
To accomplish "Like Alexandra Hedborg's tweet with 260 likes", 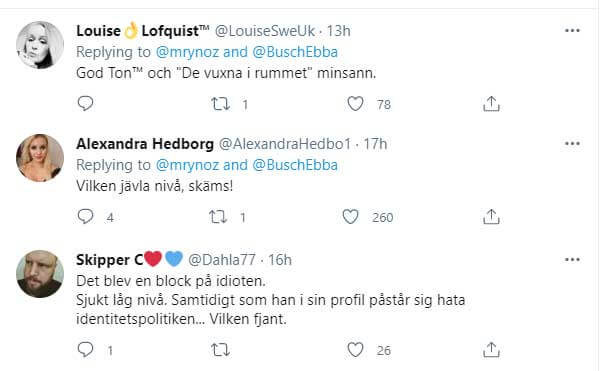I will [351, 217].
